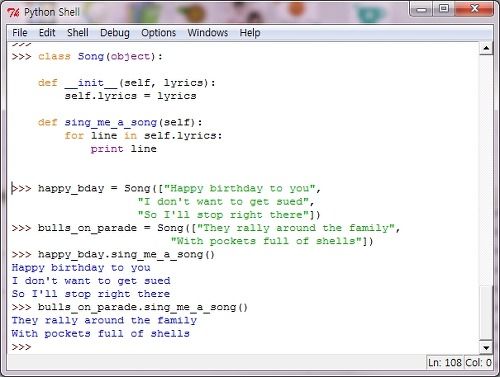Click the 'def sing_me_a_song(self):' line
Screen dimensions: 500x377
120,123
